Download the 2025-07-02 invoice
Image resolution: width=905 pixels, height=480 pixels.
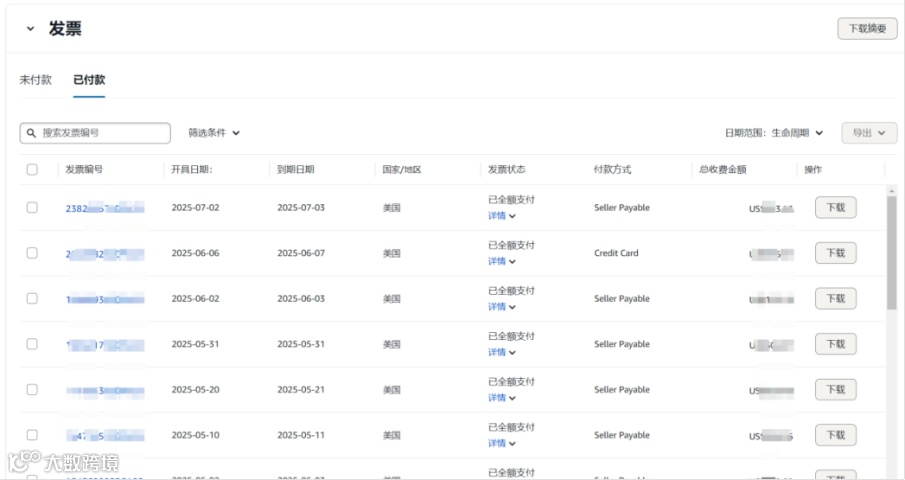coord(835,207)
